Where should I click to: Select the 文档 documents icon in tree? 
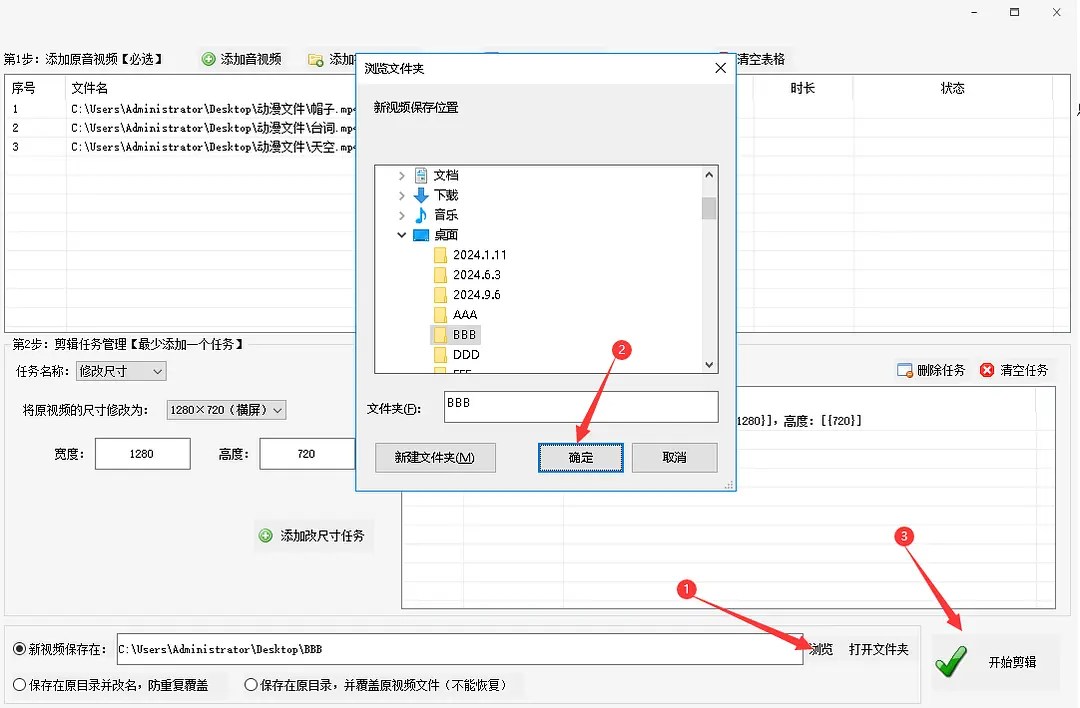[x=421, y=176]
